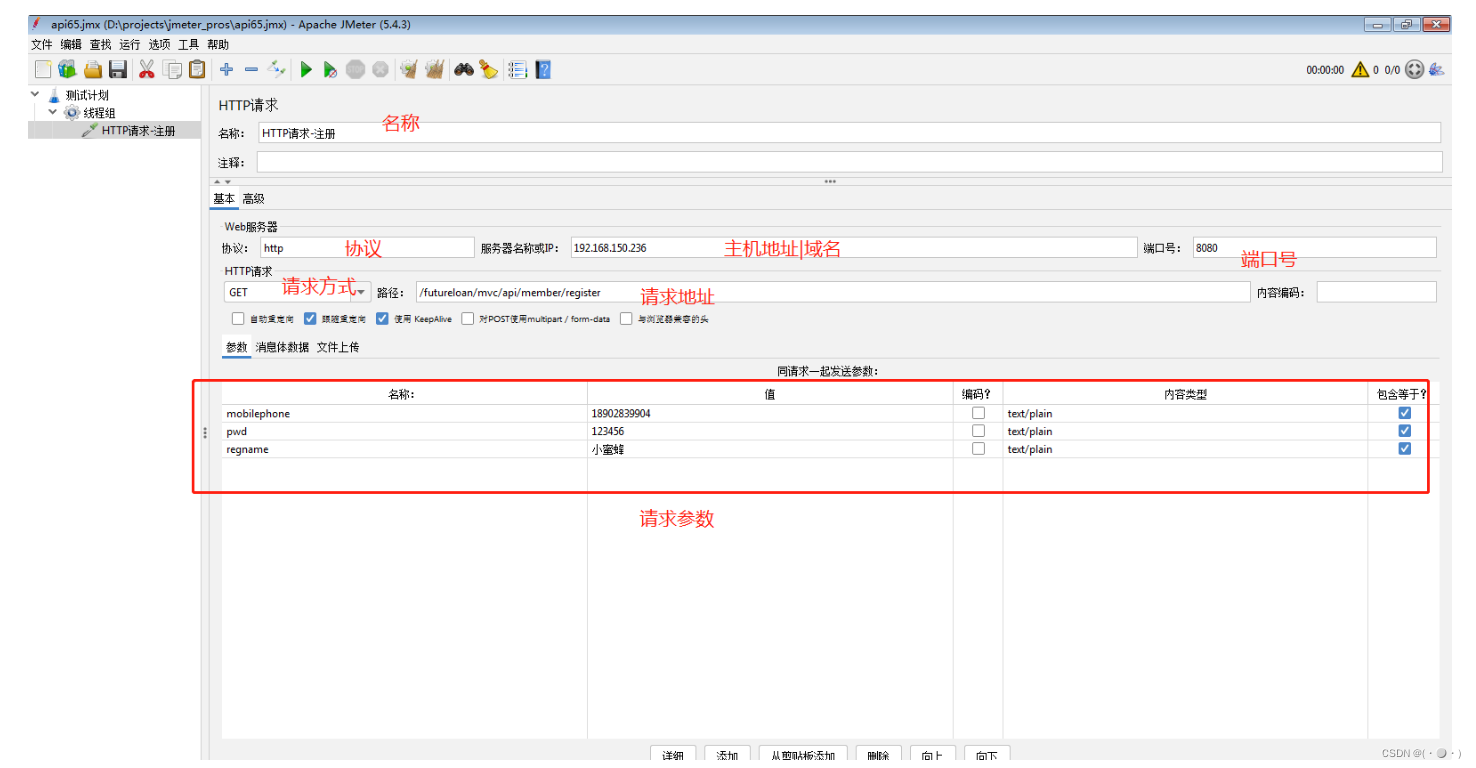The width and height of the screenshot is (1476, 768).
Task: Select the 参数 tab
Action: [x=237, y=347]
